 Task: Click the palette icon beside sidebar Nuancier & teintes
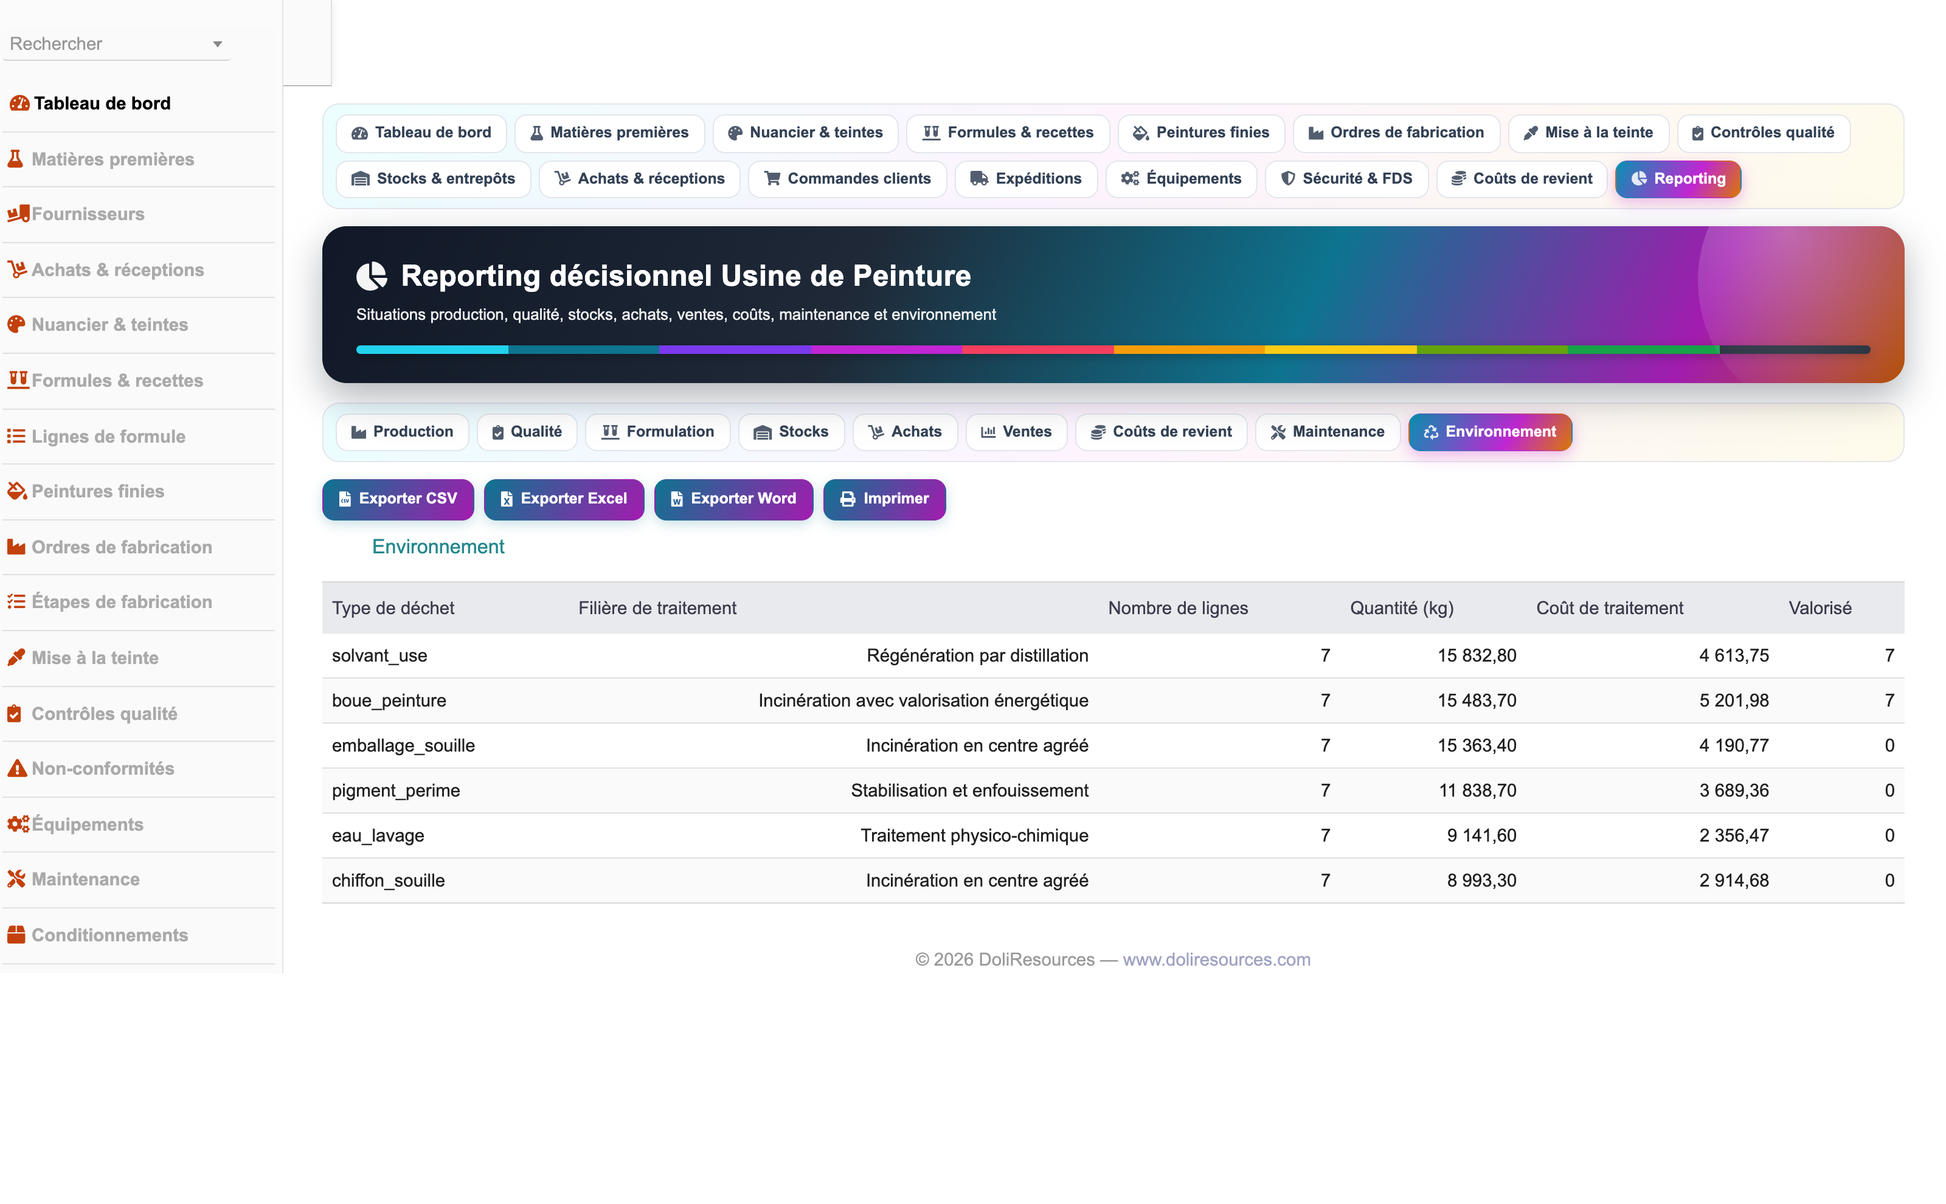pyautogui.click(x=16, y=325)
